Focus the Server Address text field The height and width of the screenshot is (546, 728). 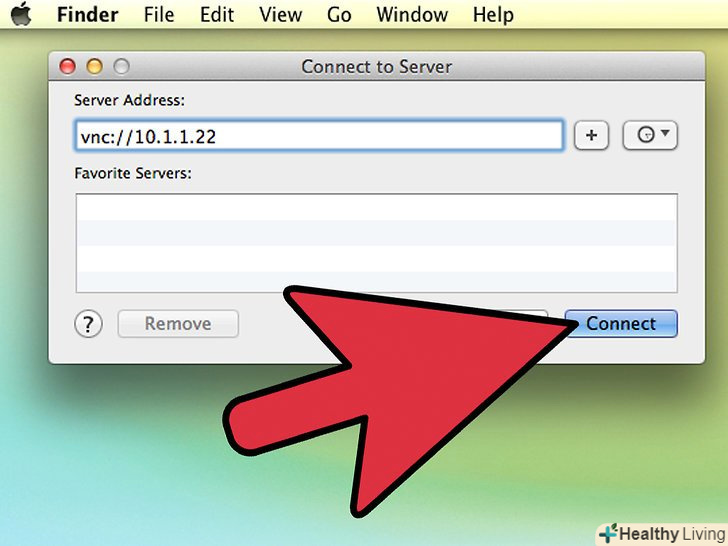319,136
